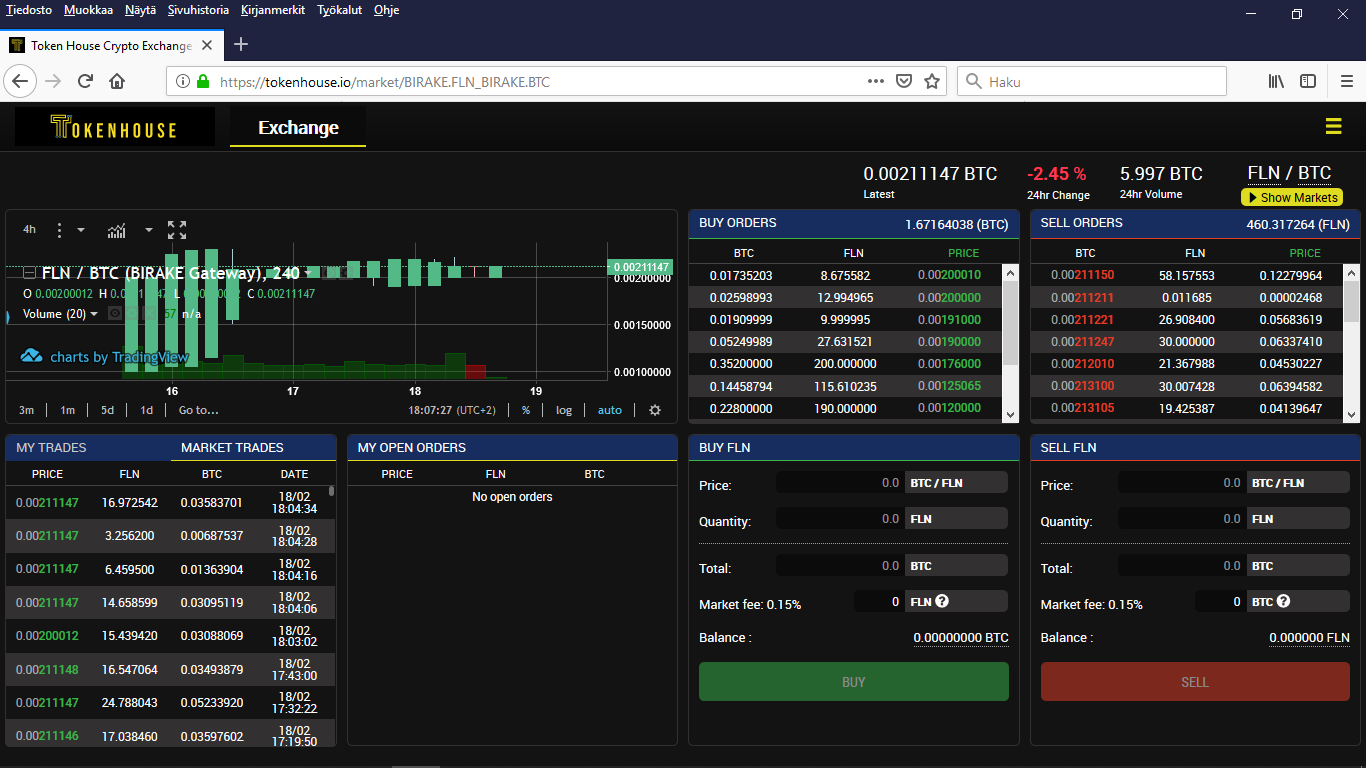Select the 5d chart range
The height and width of the screenshot is (768, 1366).
point(107,410)
